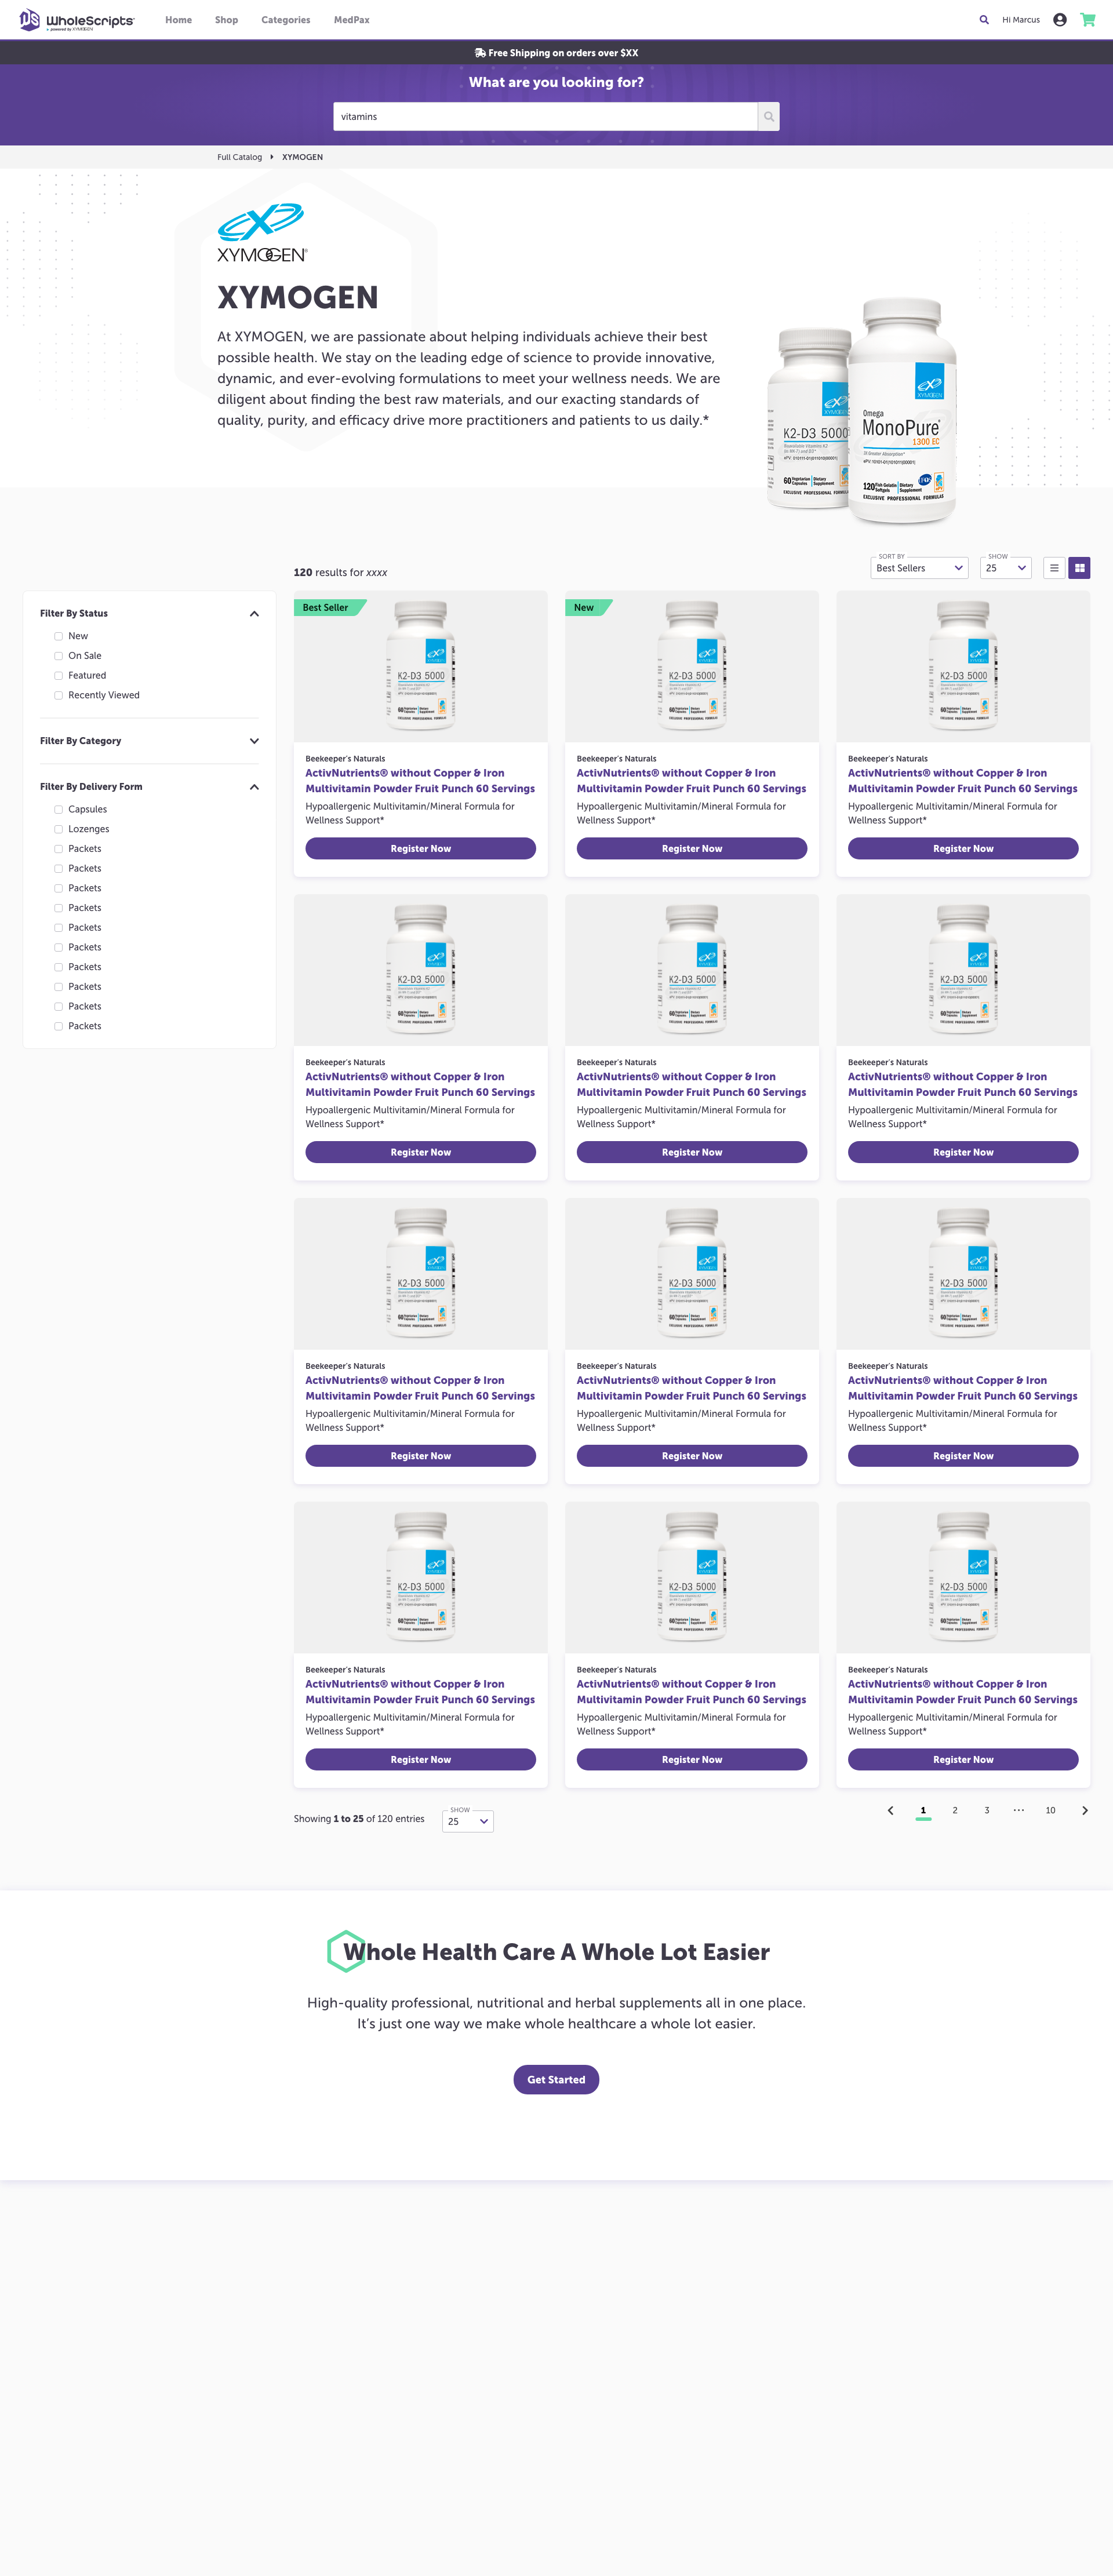Open the Home nav item
This screenshot has width=1113, height=2576.
[x=178, y=20]
